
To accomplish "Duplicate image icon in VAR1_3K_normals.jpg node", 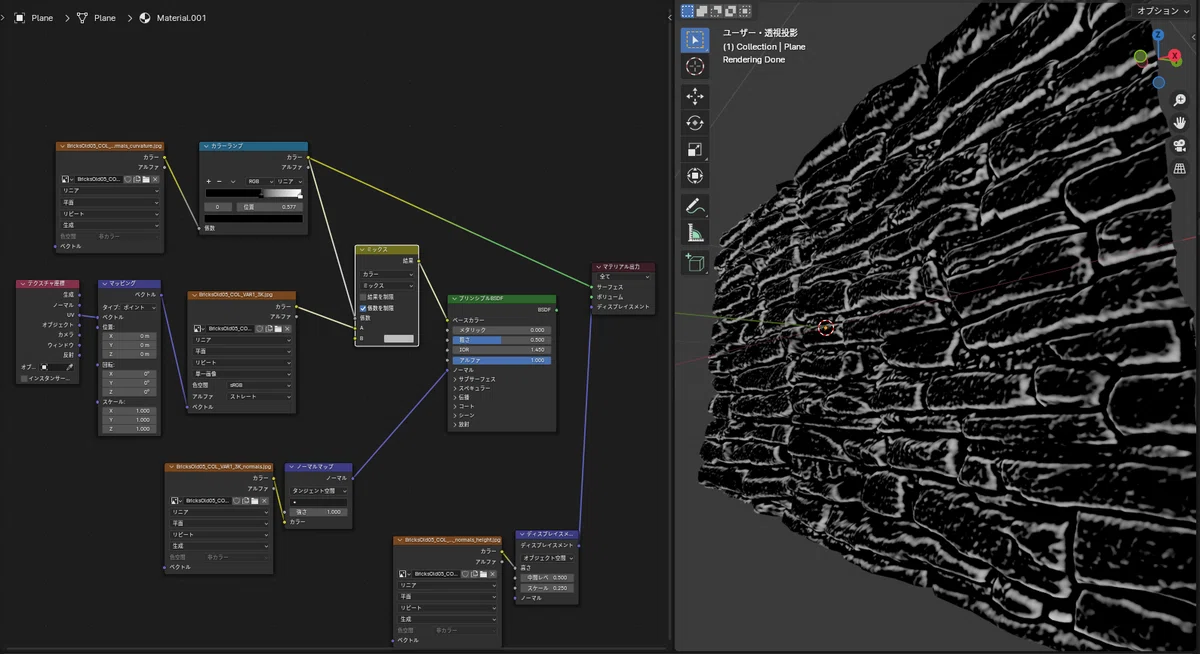I will coord(246,500).
